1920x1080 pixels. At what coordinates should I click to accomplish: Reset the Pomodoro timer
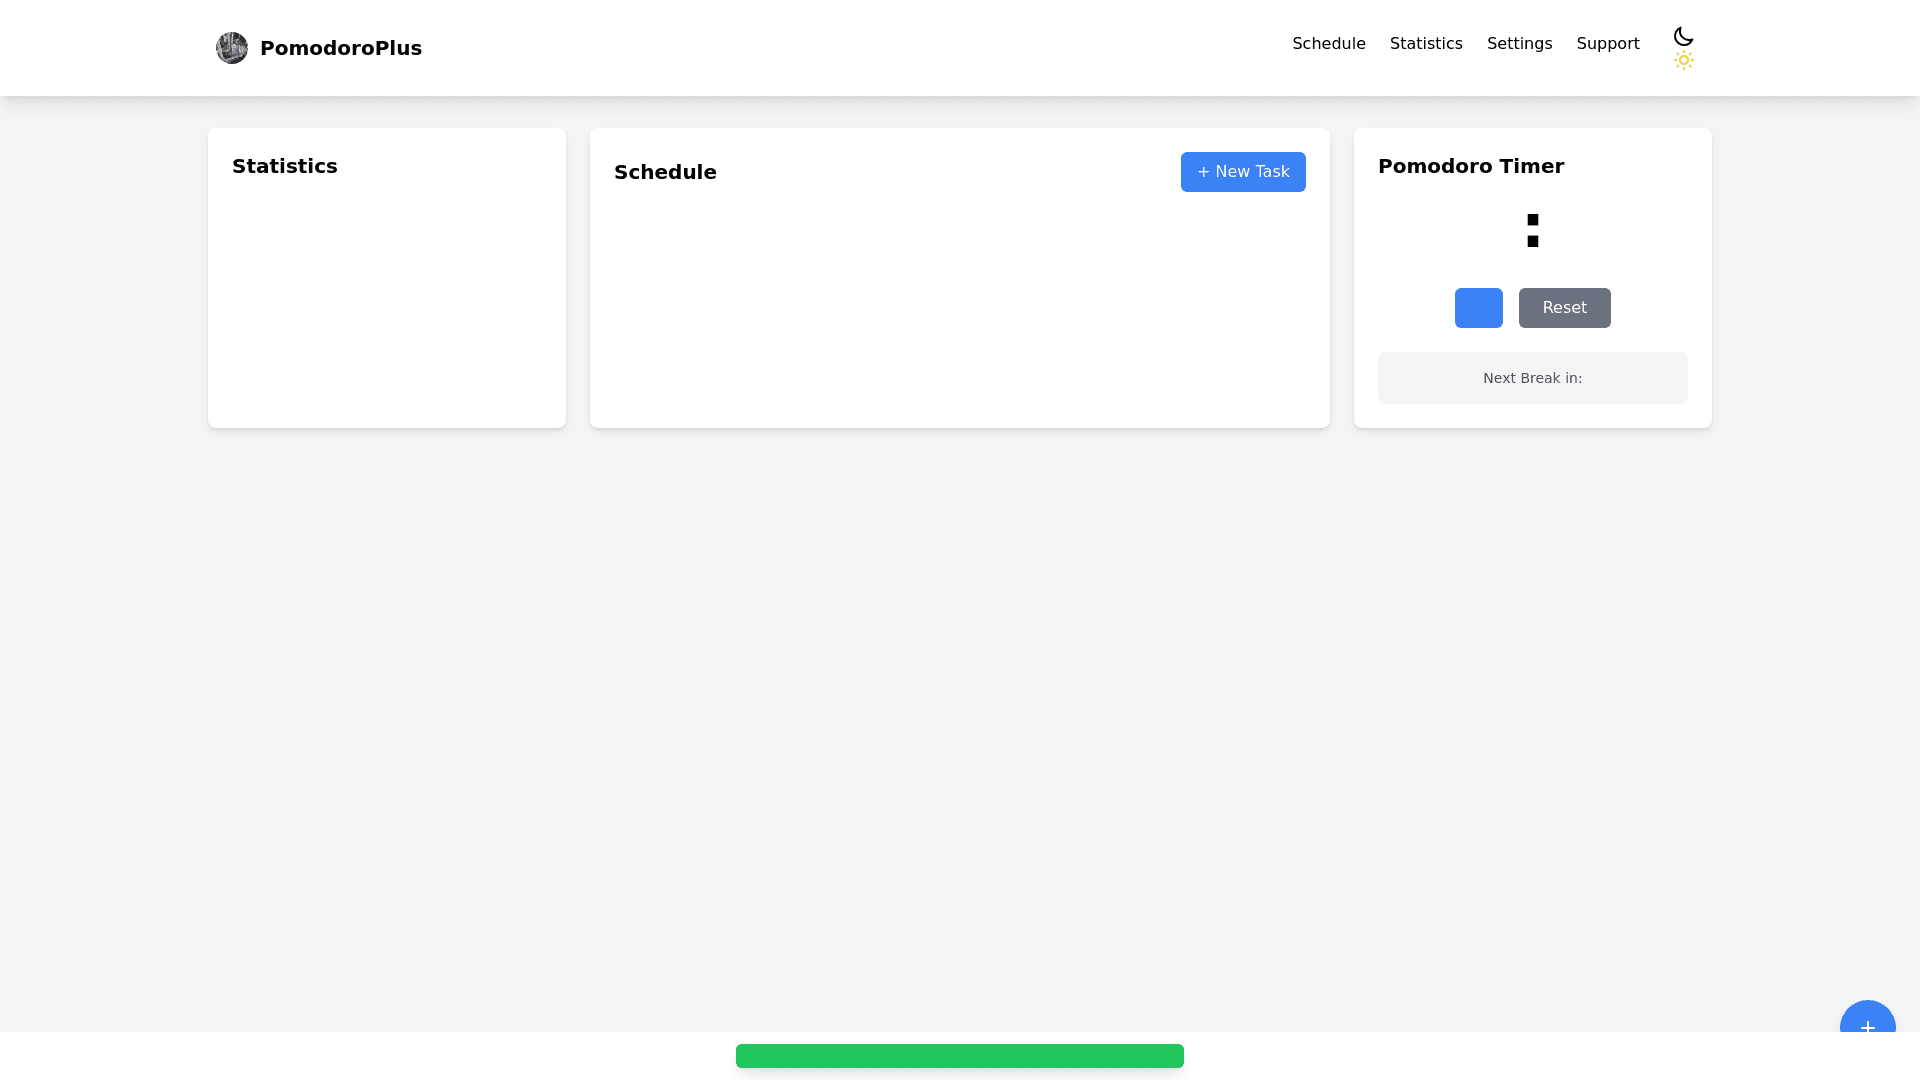point(1564,308)
